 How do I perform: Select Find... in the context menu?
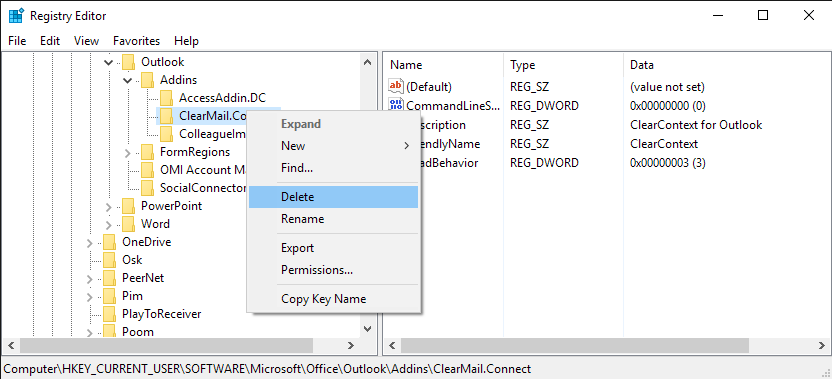[333, 168]
